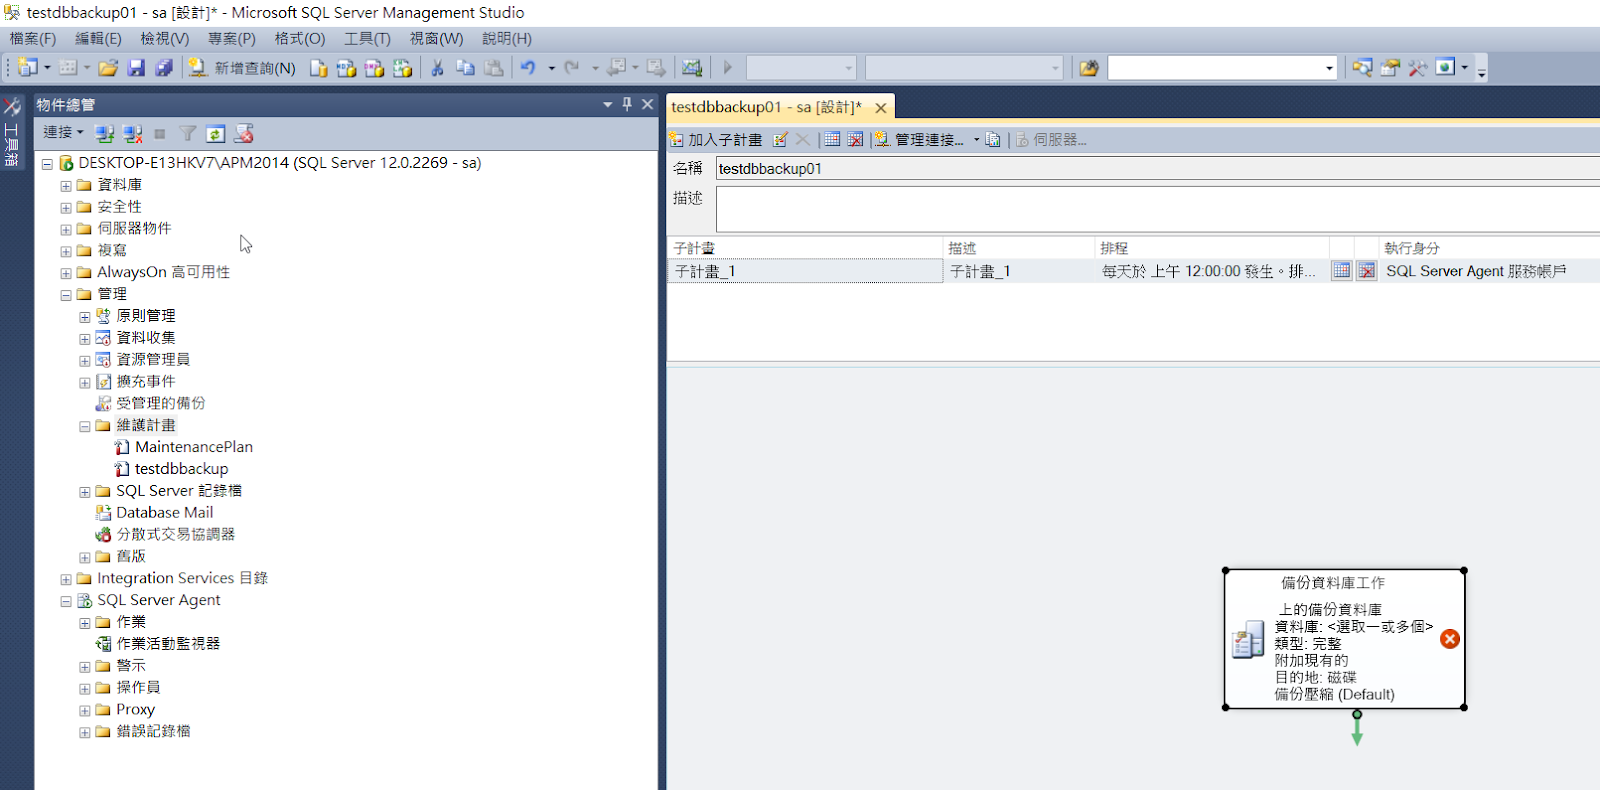
Task: Click inside the Name (名稱) field
Action: pyautogui.click(x=1157, y=168)
